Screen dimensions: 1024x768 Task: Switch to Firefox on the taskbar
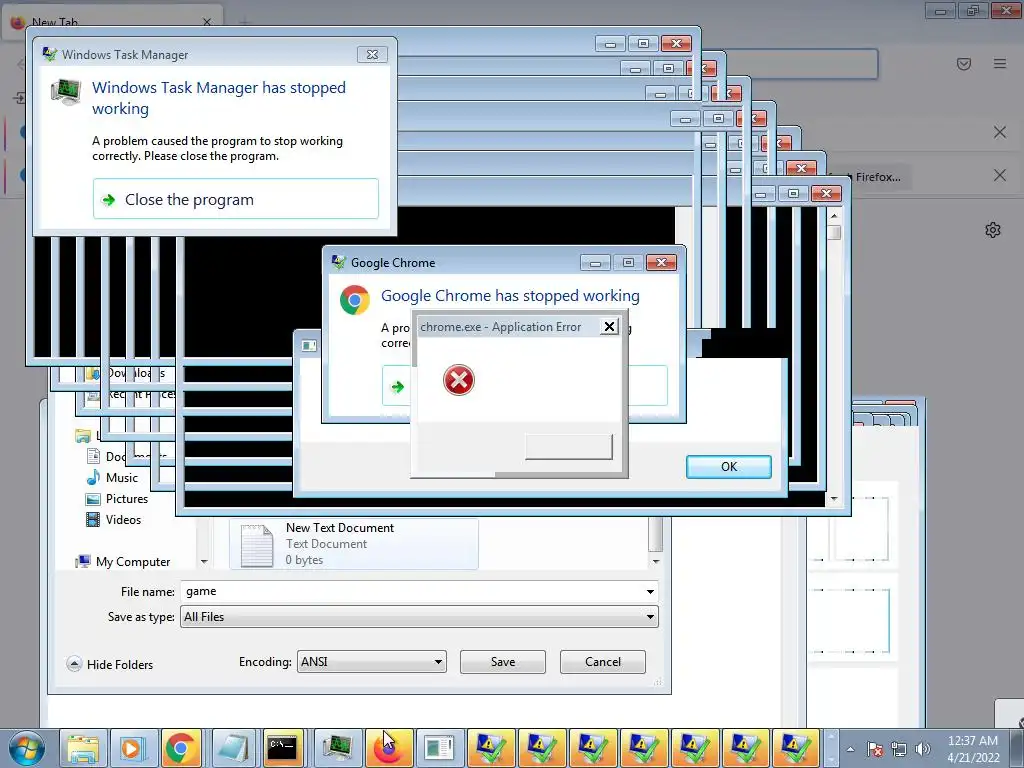tap(388, 748)
